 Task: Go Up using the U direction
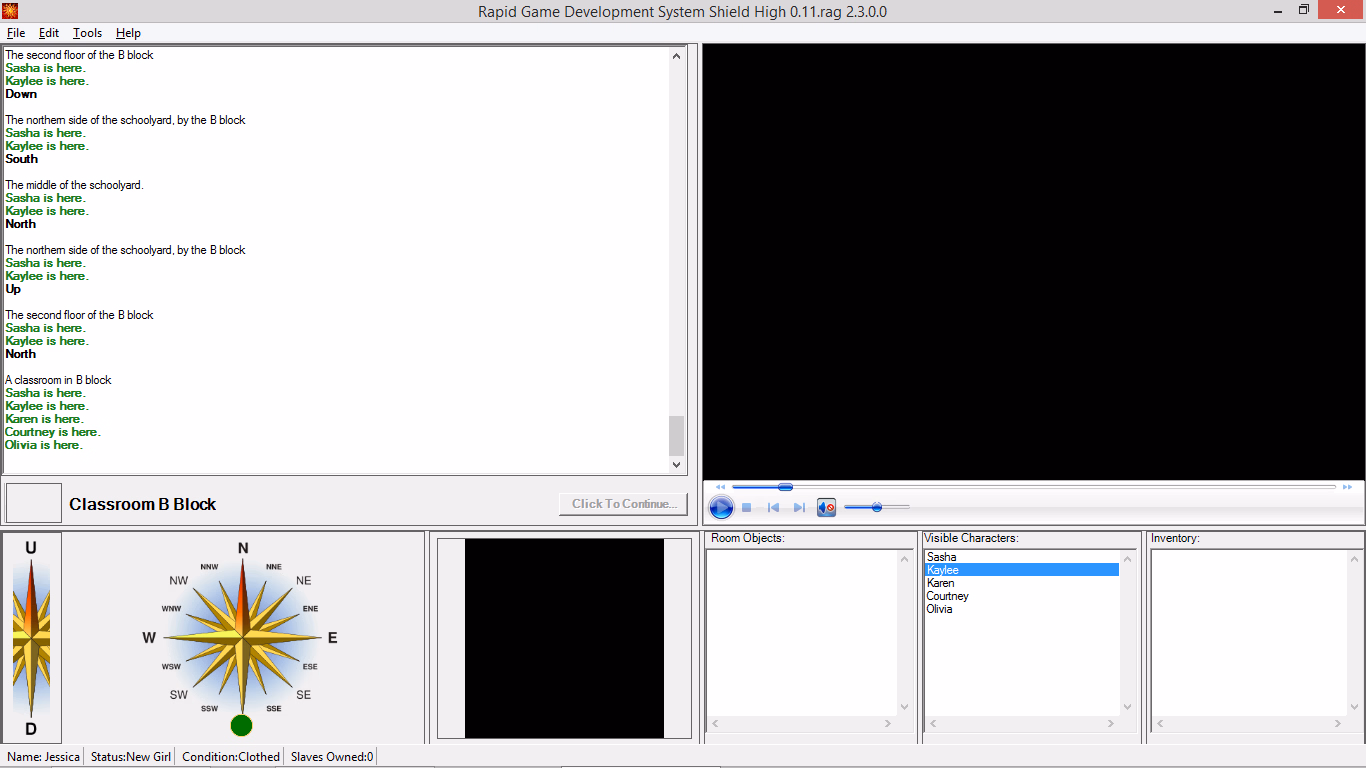[x=31, y=548]
